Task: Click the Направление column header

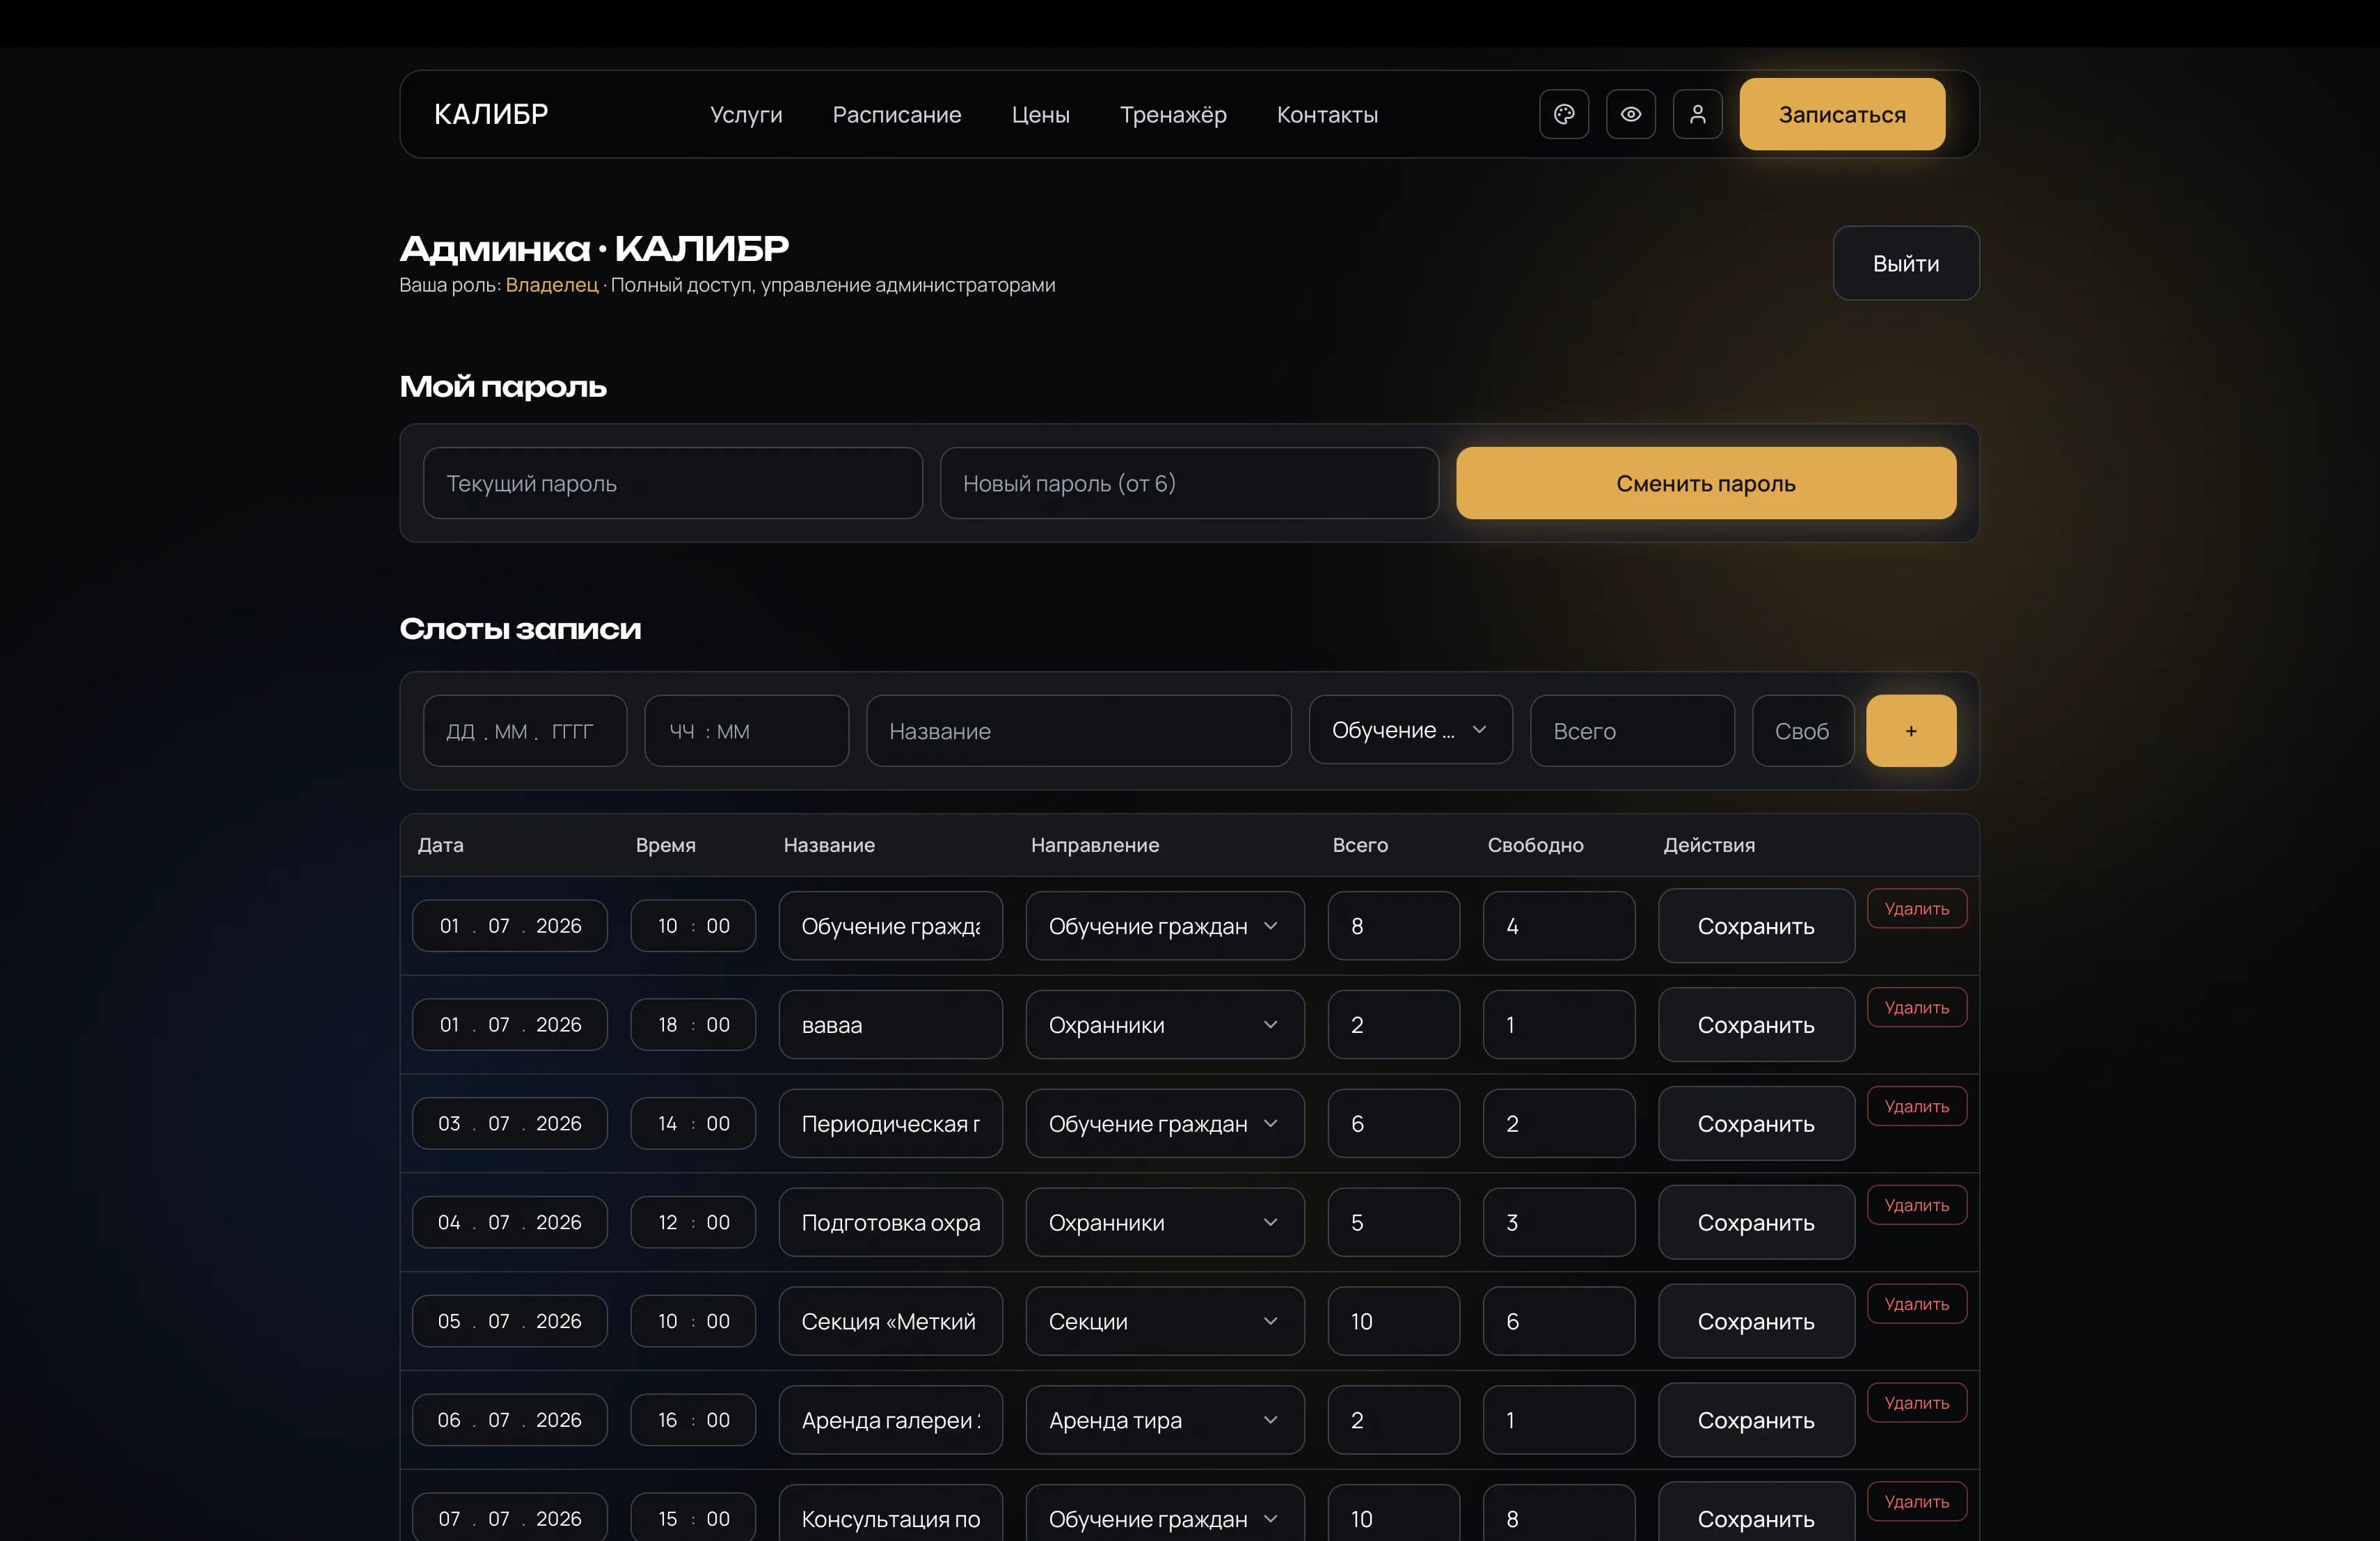Action: (1094, 845)
